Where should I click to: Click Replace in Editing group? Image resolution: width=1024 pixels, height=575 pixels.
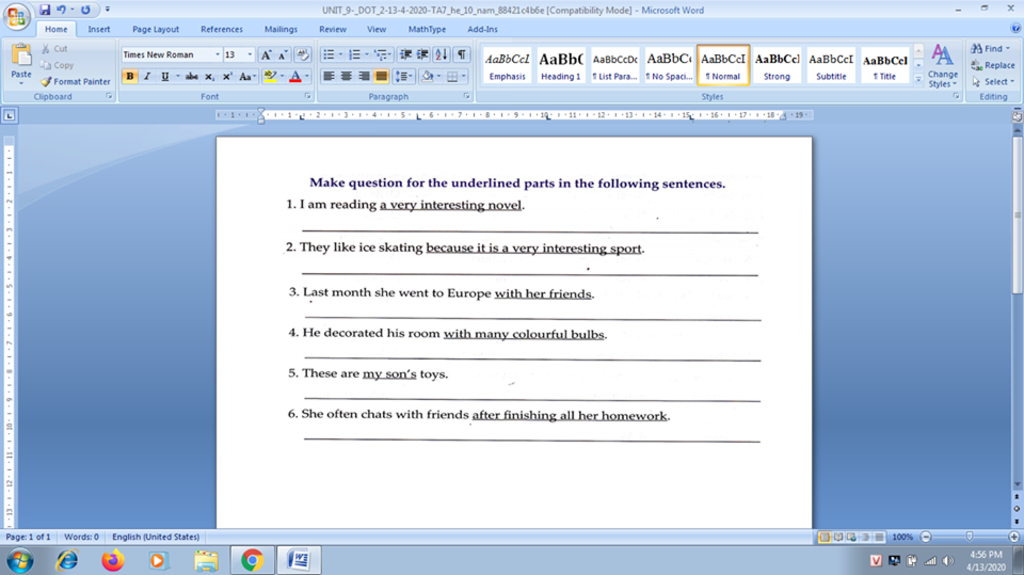coord(993,65)
